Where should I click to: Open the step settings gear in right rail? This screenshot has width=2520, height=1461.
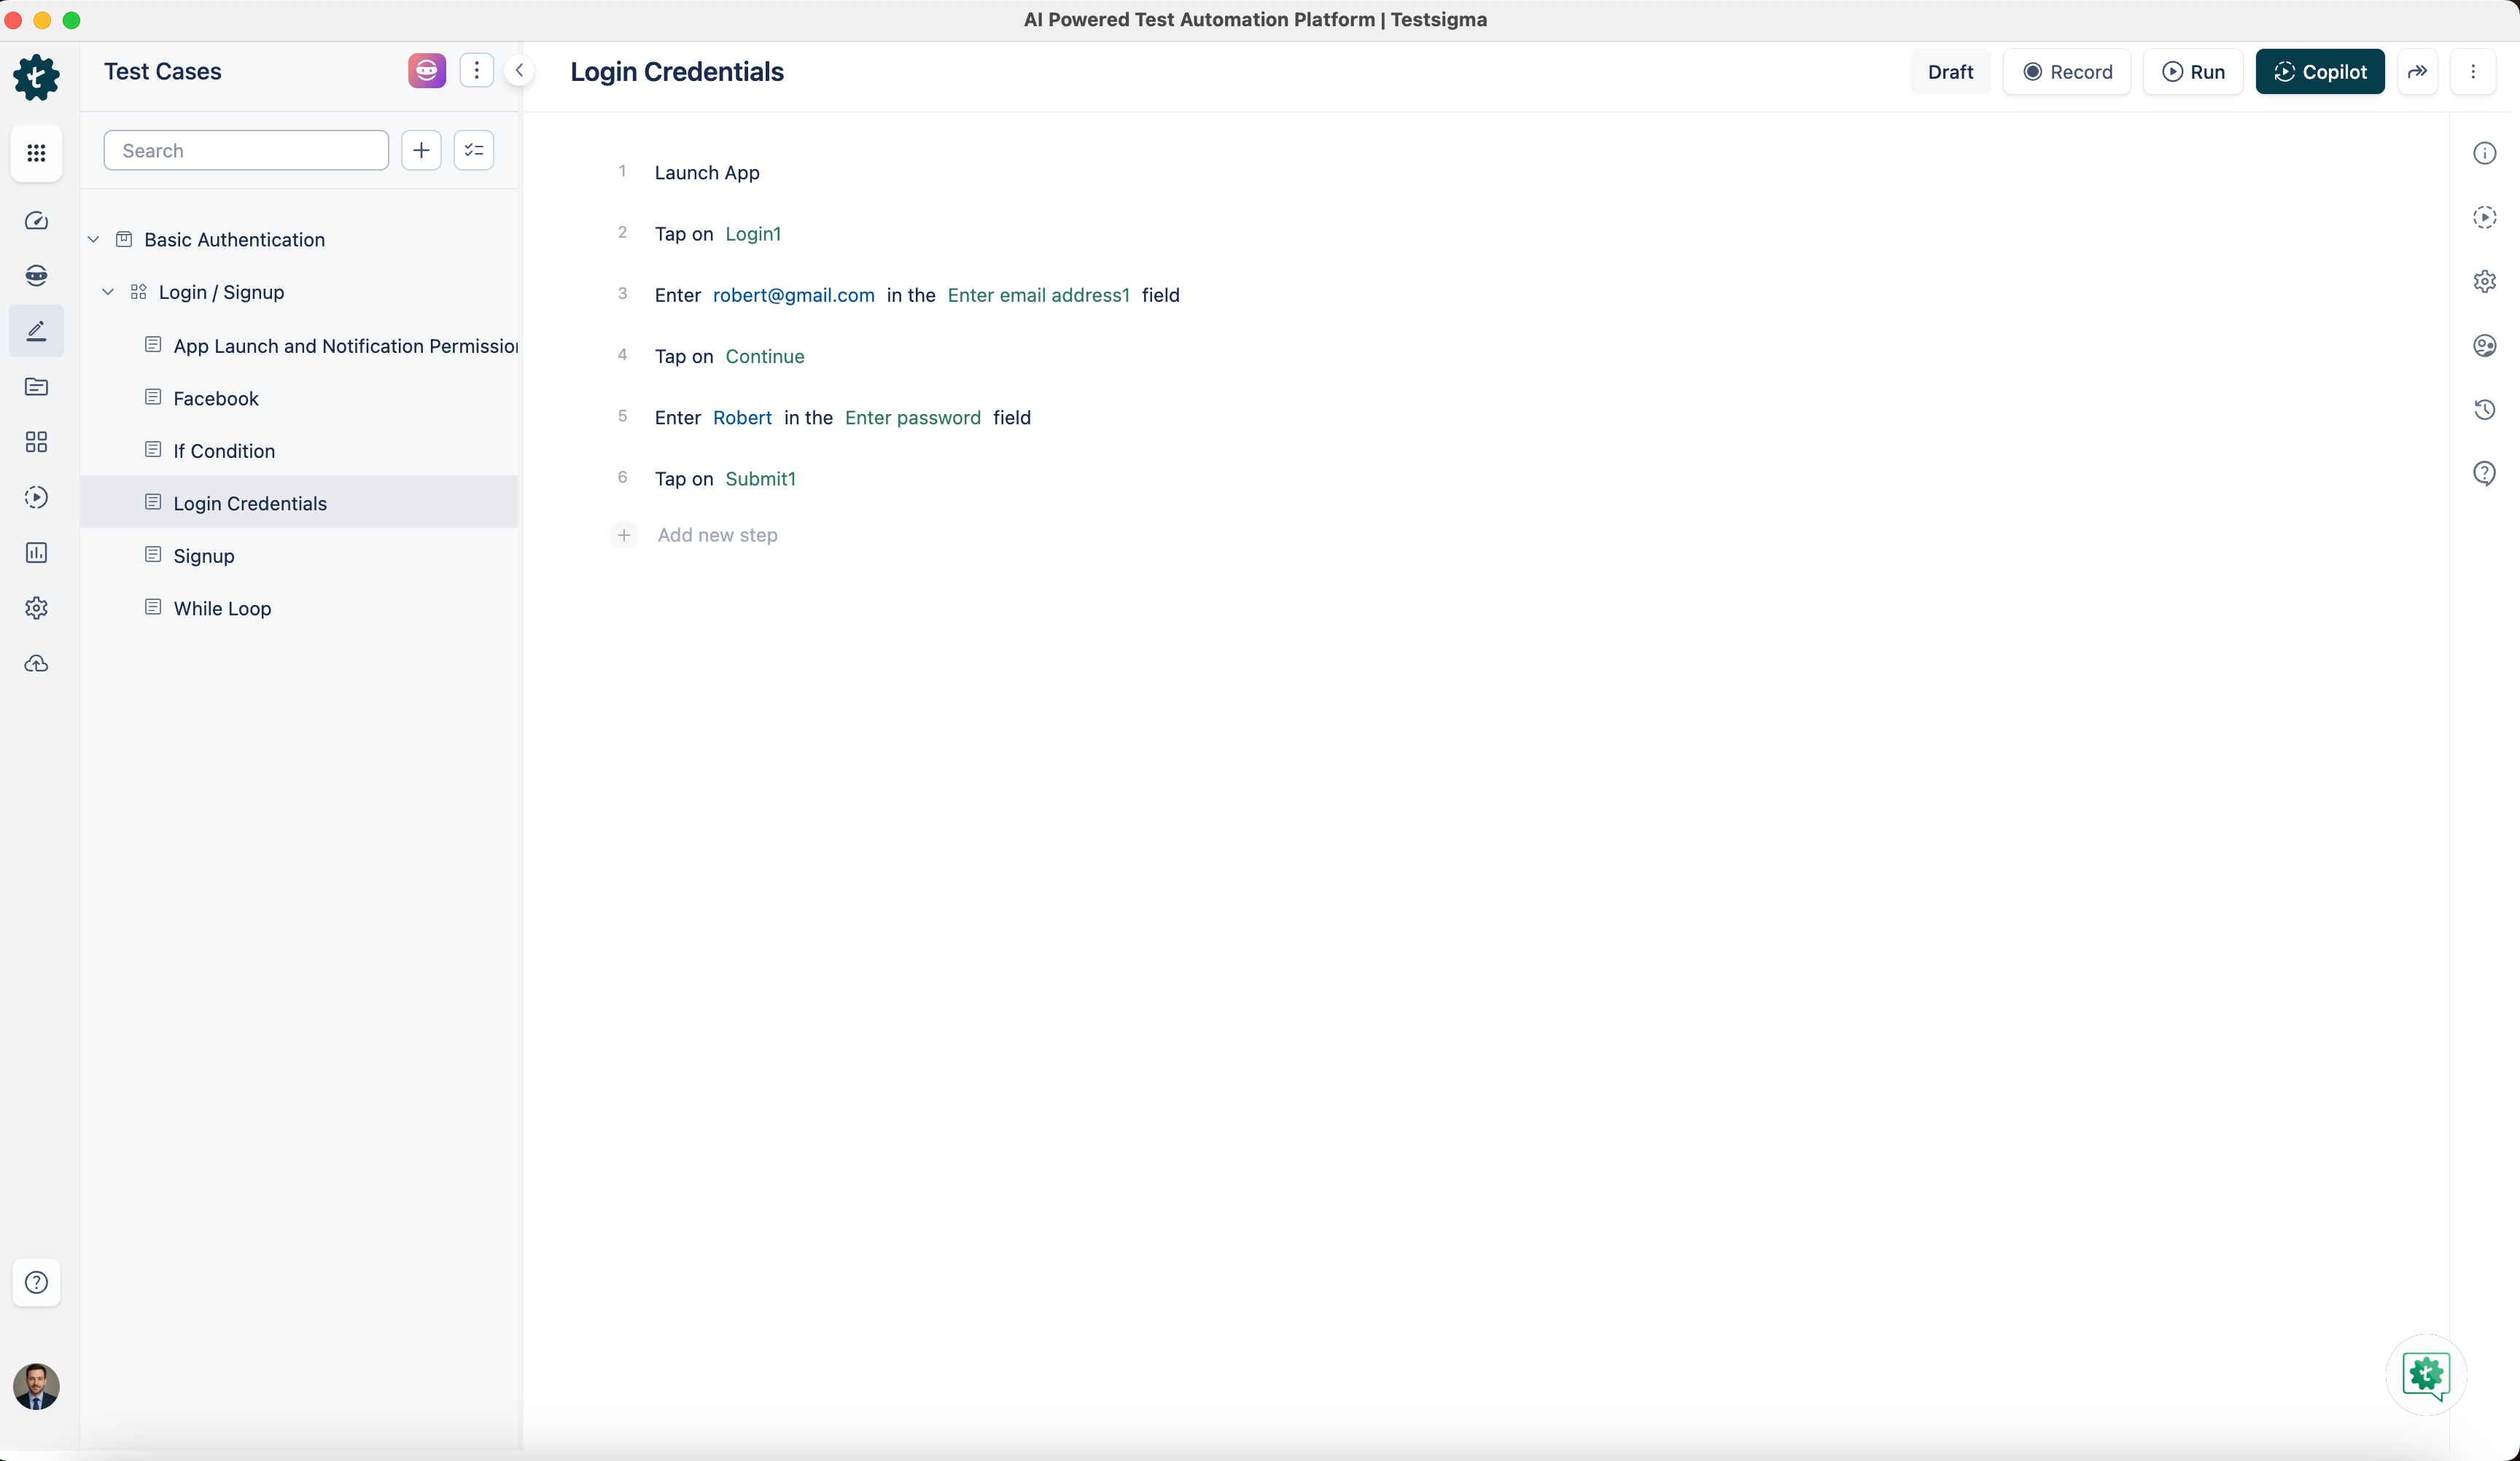tap(2485, 281)
